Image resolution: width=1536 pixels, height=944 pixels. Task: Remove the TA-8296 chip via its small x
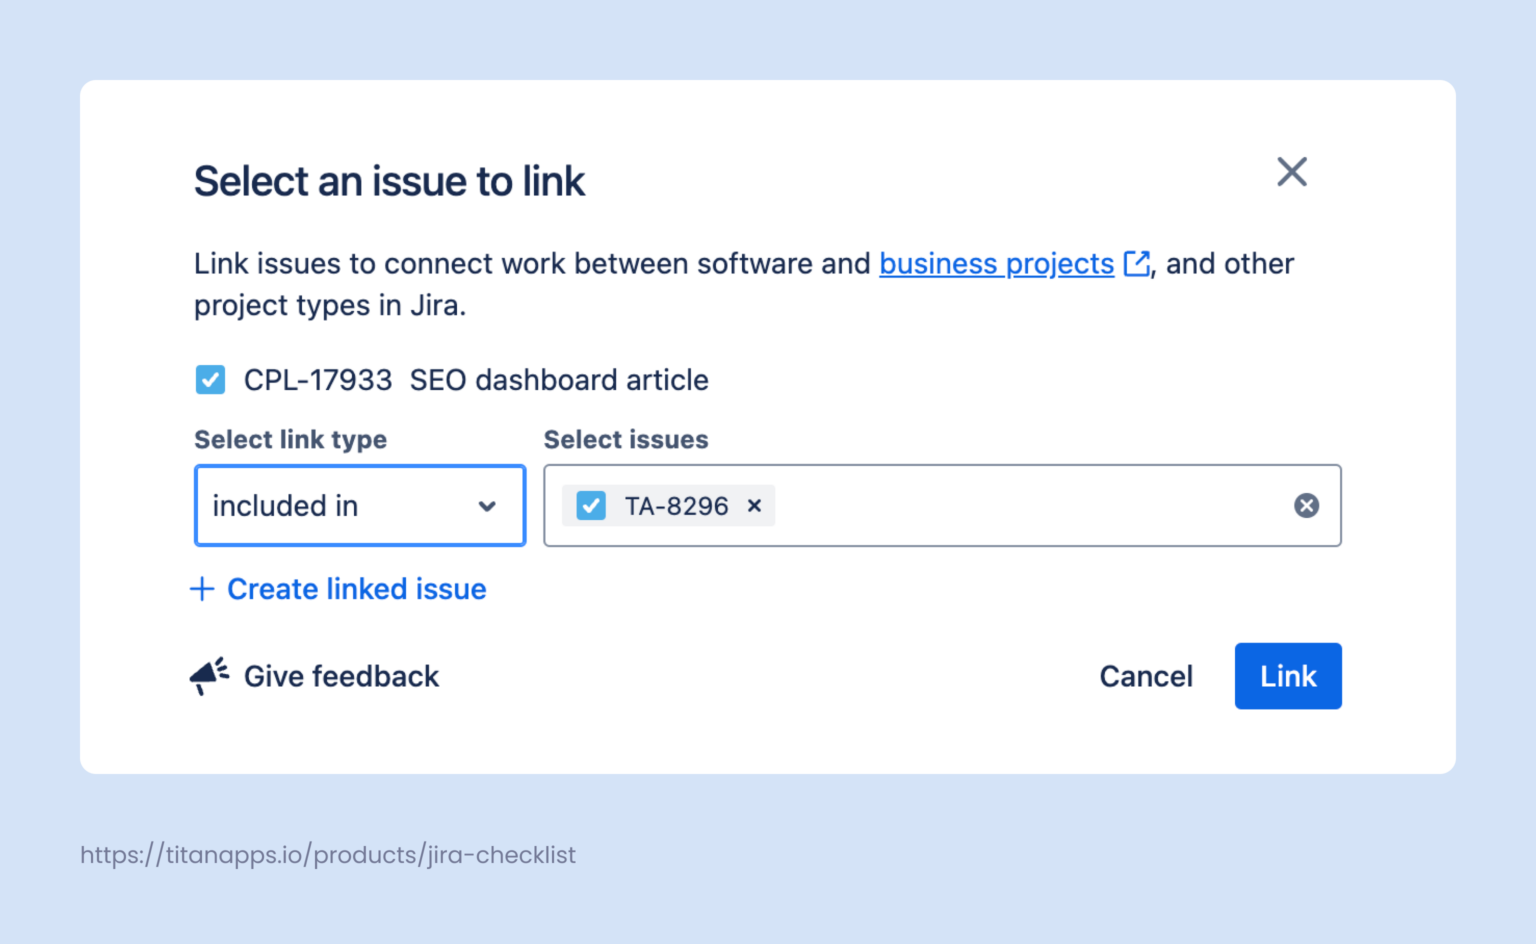point(754,506)
